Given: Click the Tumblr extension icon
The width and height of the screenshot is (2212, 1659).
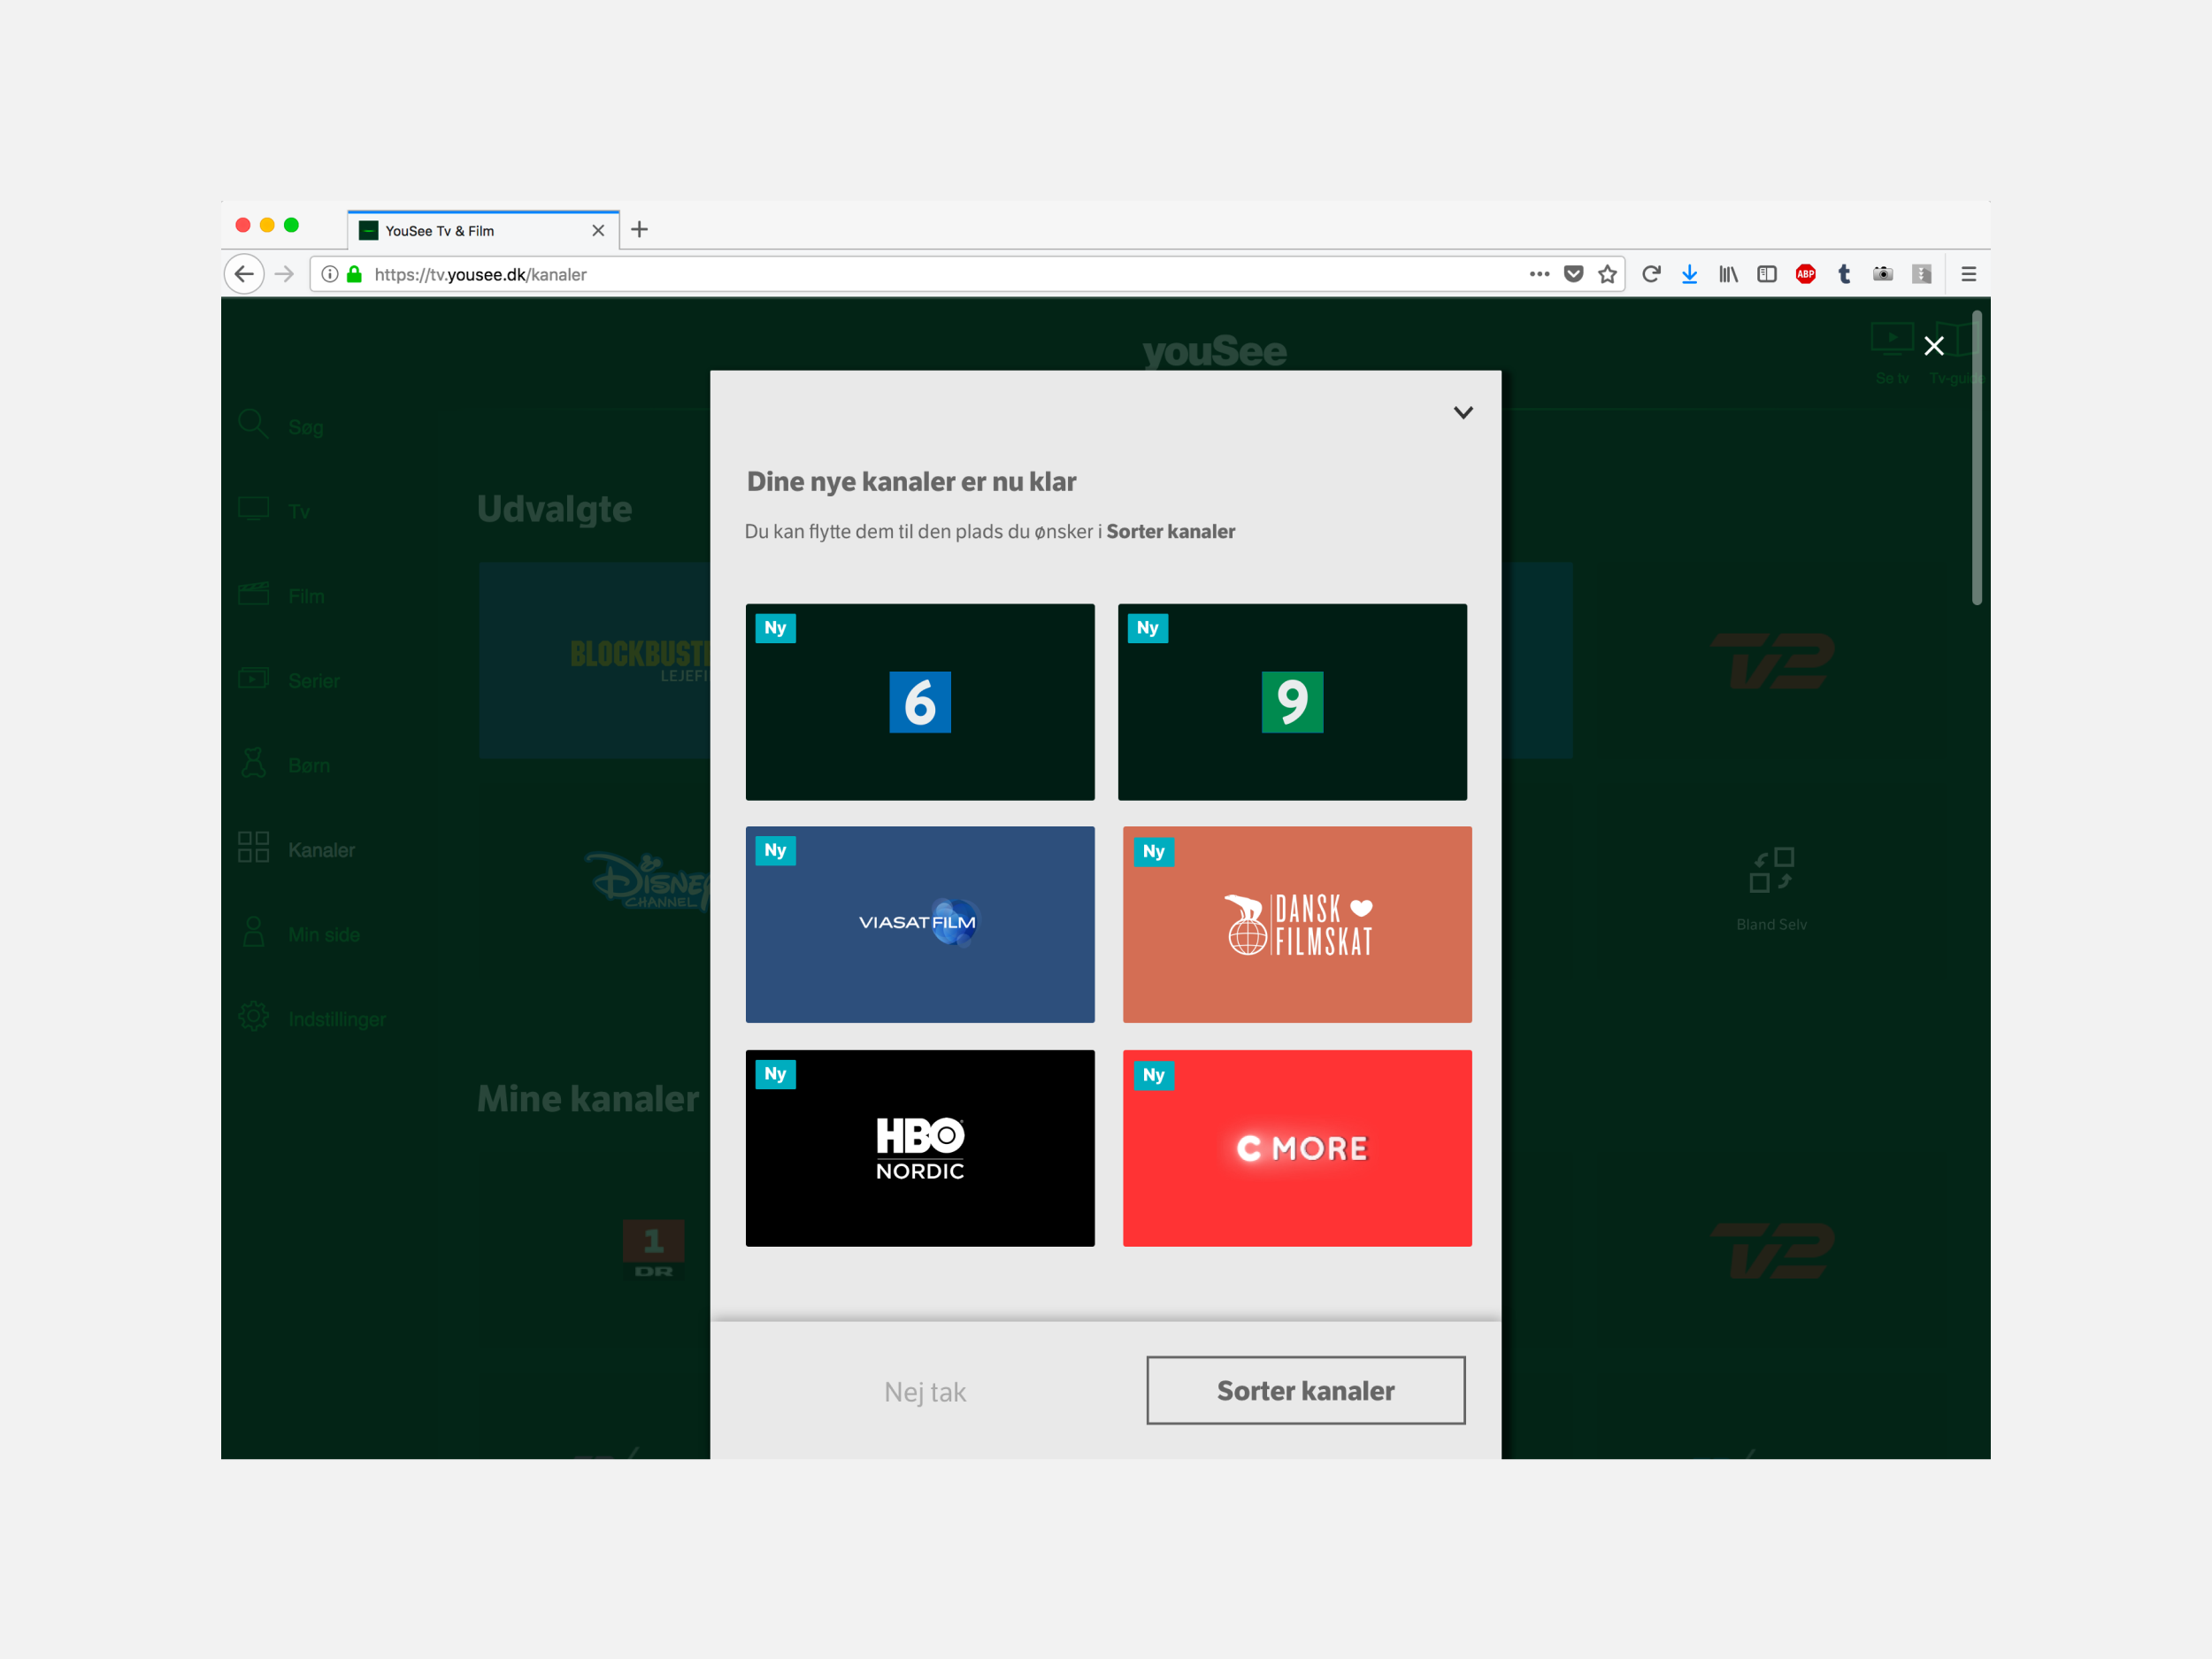Looking at the screenshot, I should point(1844,274).
